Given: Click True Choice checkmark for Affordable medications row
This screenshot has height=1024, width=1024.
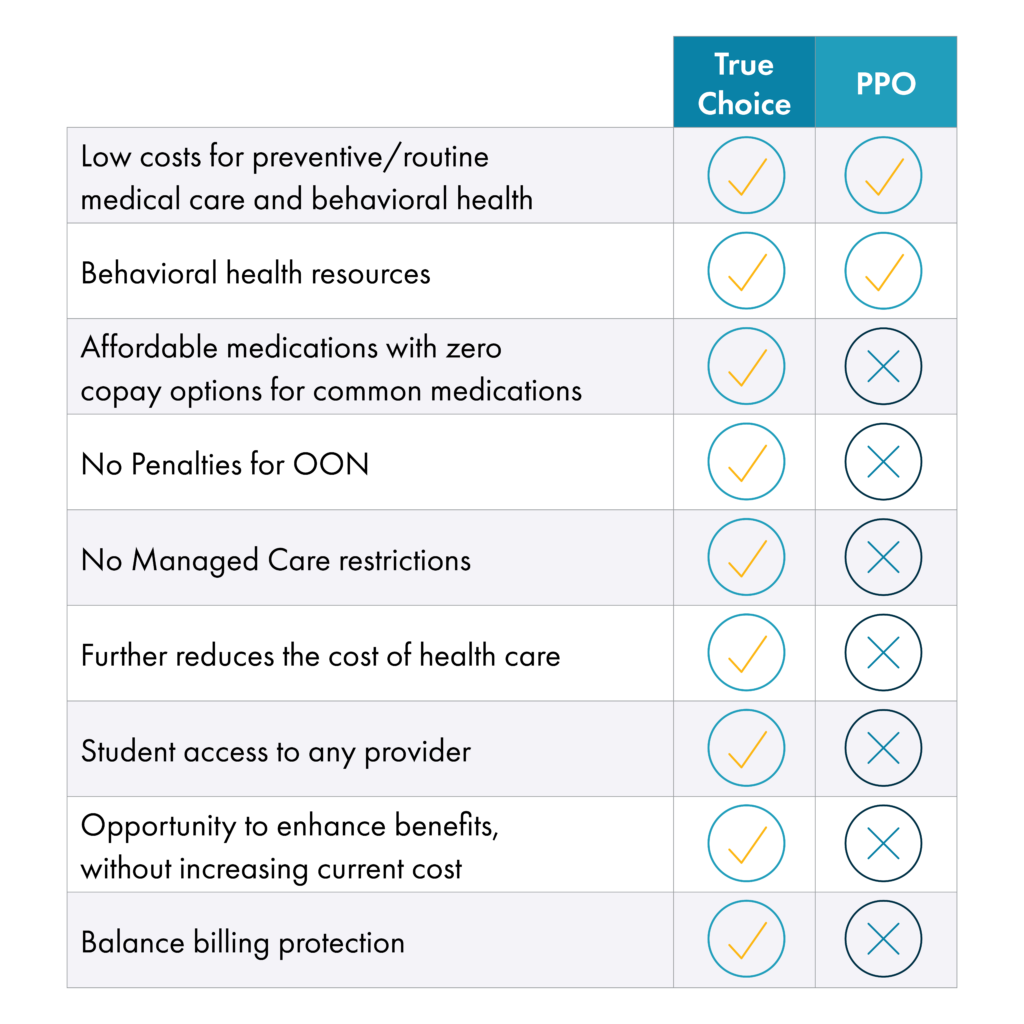Looking at the screenshot, I should (x=746, y=367).
